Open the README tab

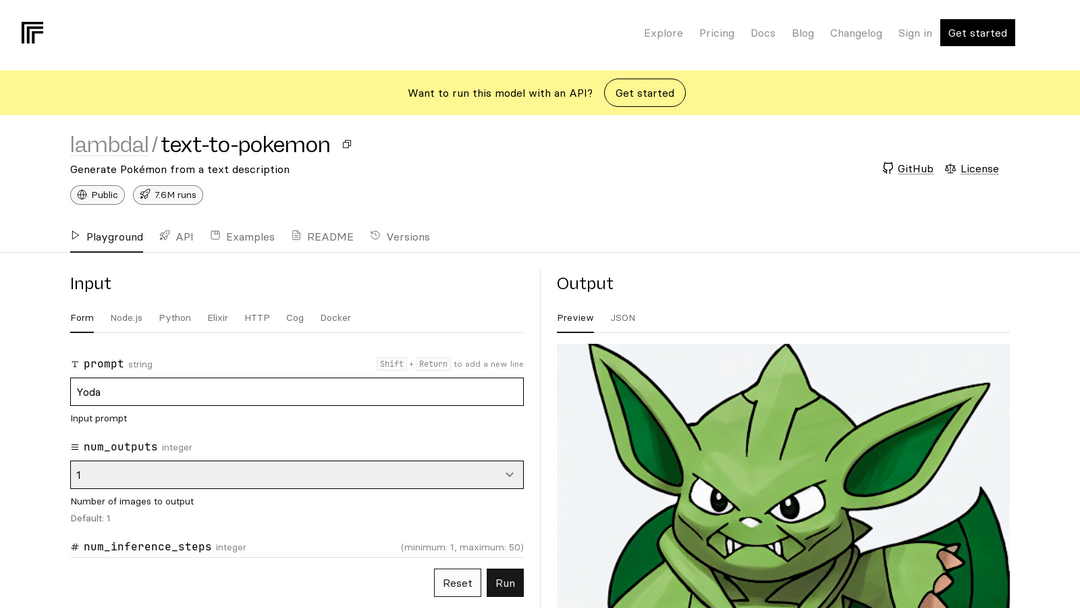[x=322, y=237]
